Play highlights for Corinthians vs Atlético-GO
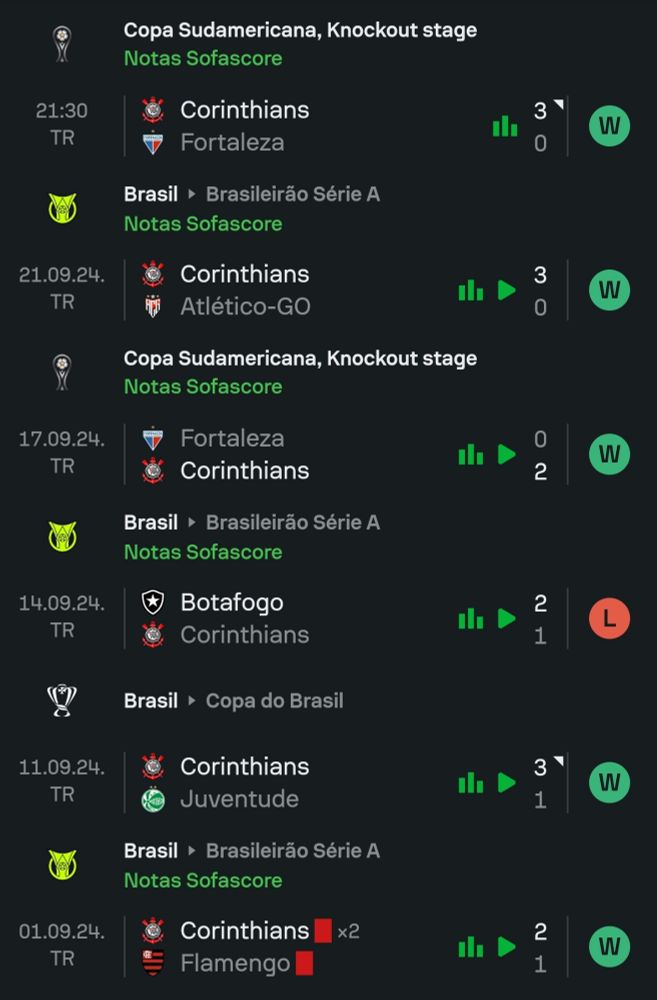Screen dimensions: 657x1000 point(507,290)
